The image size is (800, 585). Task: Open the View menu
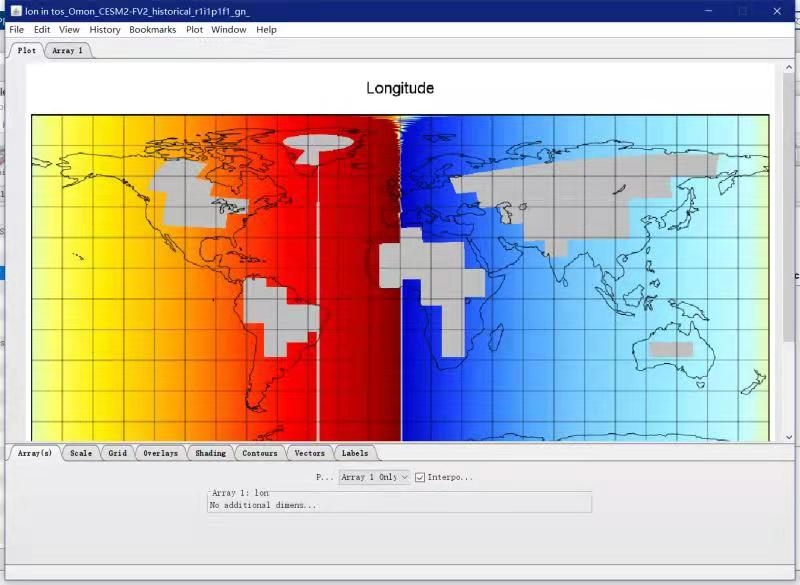click(x=69, y=30)
